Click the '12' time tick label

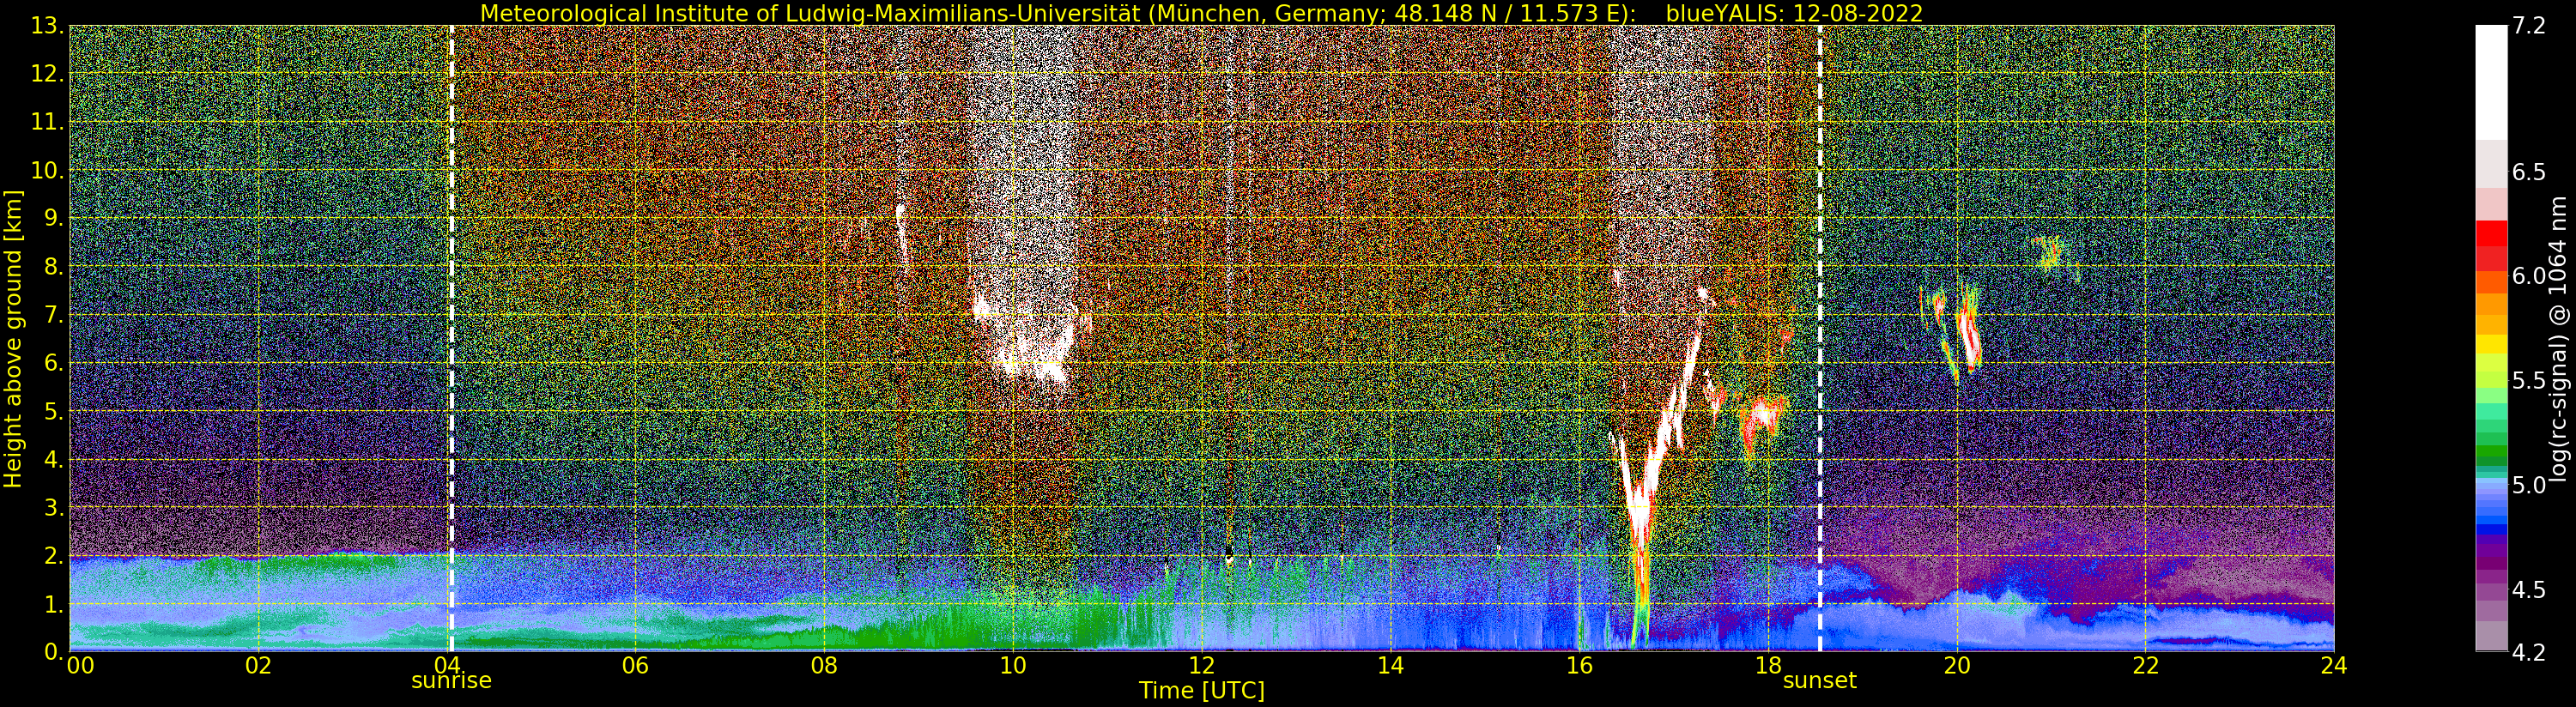(x=1201, y=666)
